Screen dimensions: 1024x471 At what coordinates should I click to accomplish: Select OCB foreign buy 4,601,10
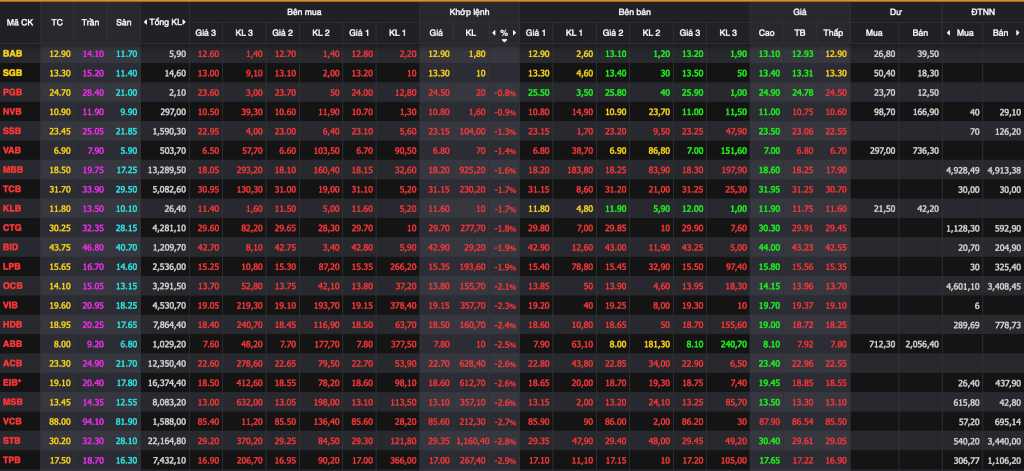point(963,286)
